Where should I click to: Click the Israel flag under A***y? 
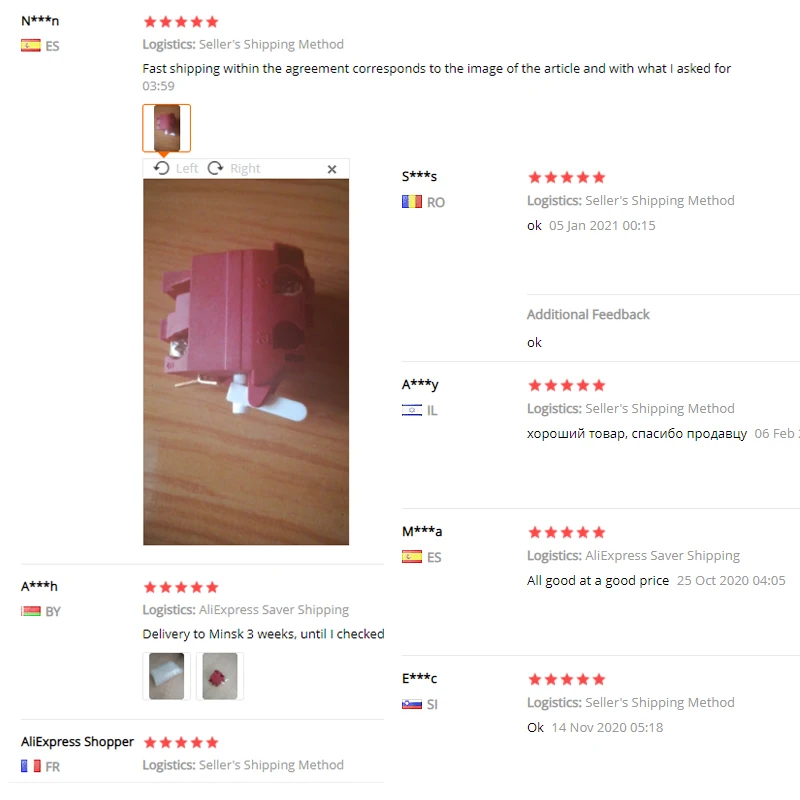click(412, 410)
